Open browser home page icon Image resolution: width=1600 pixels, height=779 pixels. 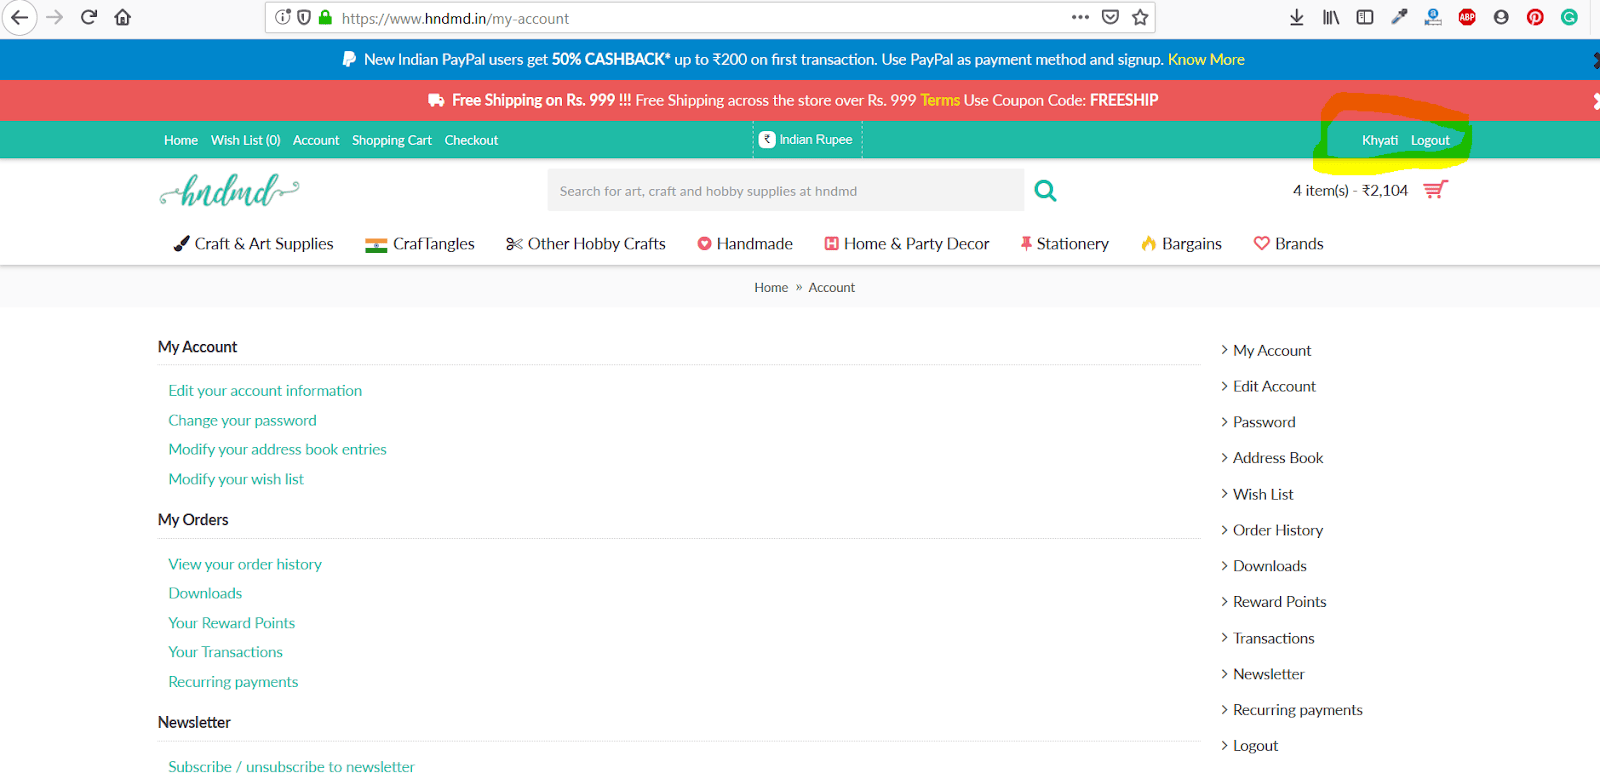(x=123, y=17)
